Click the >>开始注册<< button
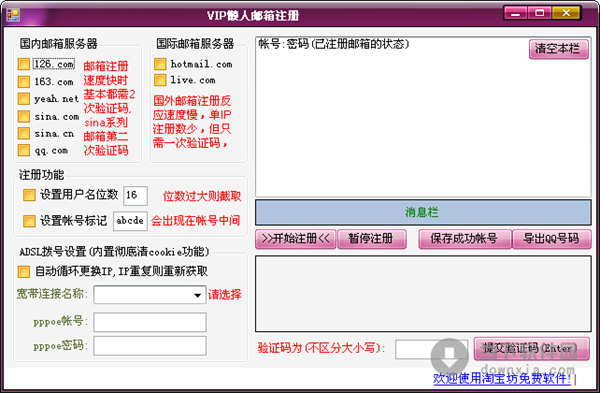Image resolution: width=600 pixels, height=393 pixels. click(296, 239)
